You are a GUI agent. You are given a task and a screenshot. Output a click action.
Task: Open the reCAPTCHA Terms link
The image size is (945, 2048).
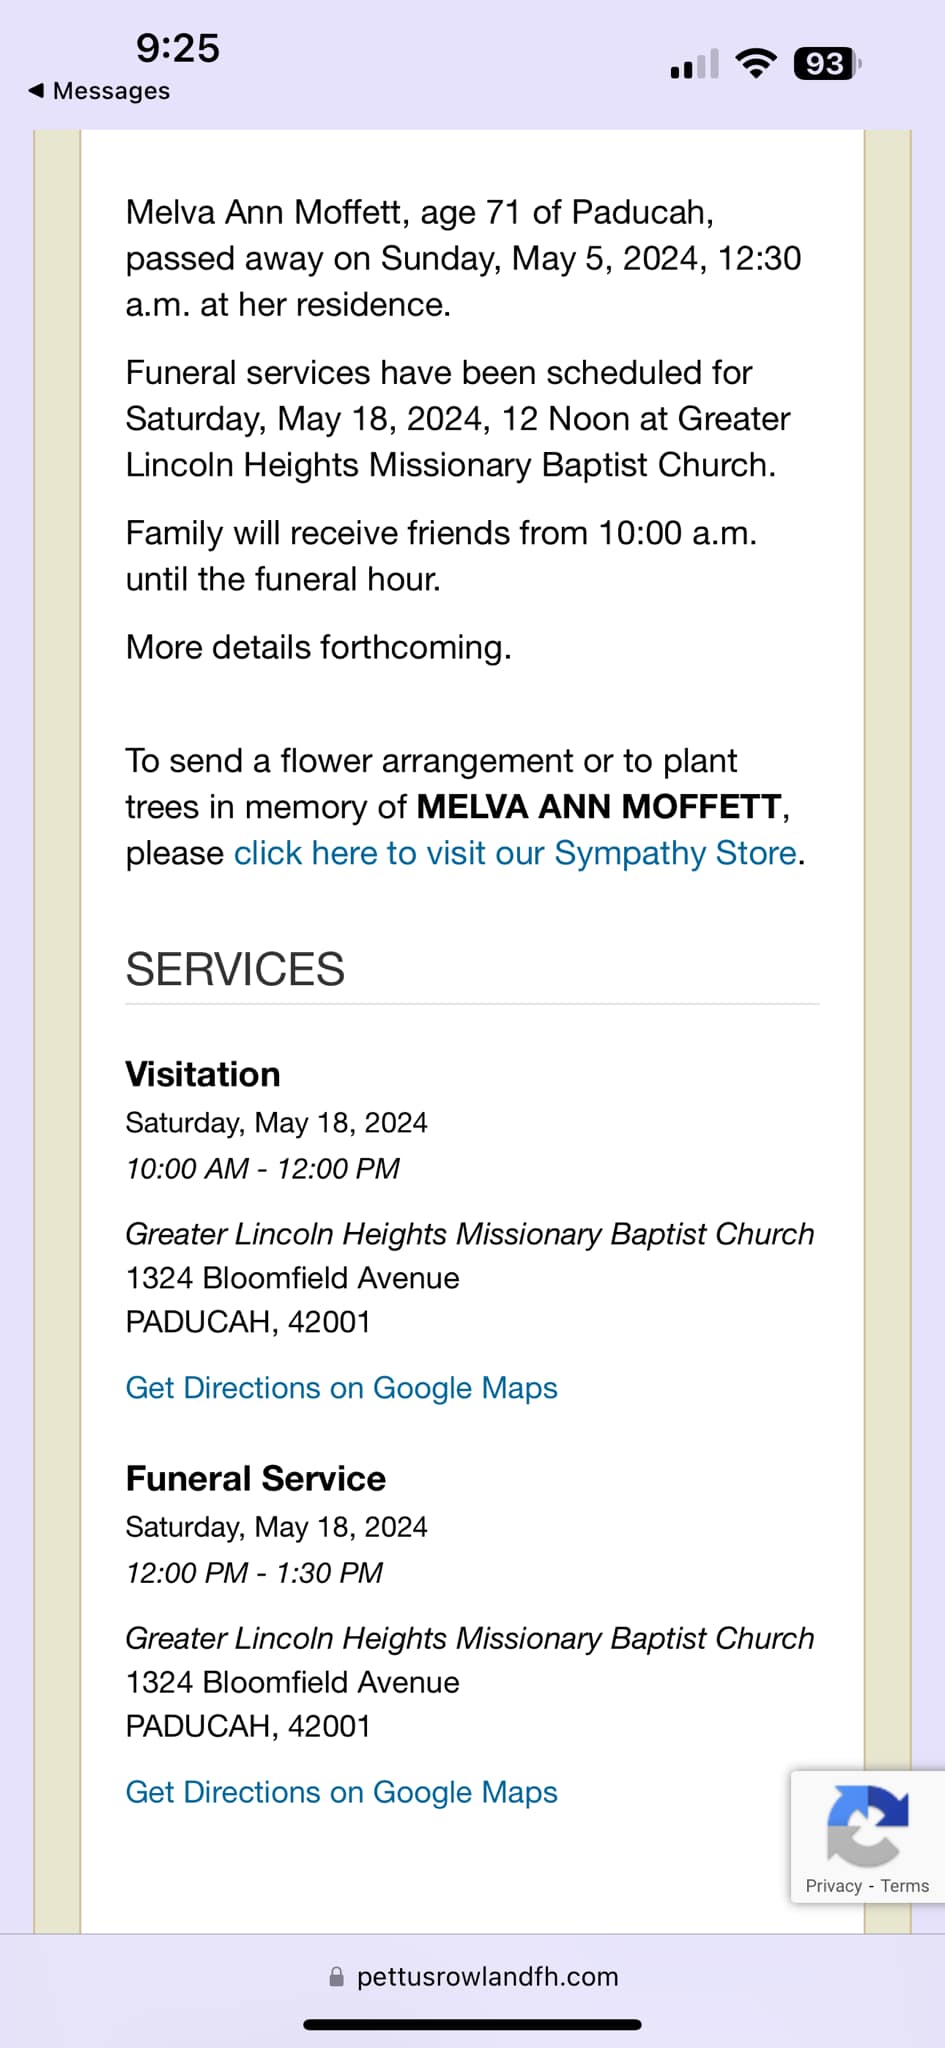(905, 1885)
